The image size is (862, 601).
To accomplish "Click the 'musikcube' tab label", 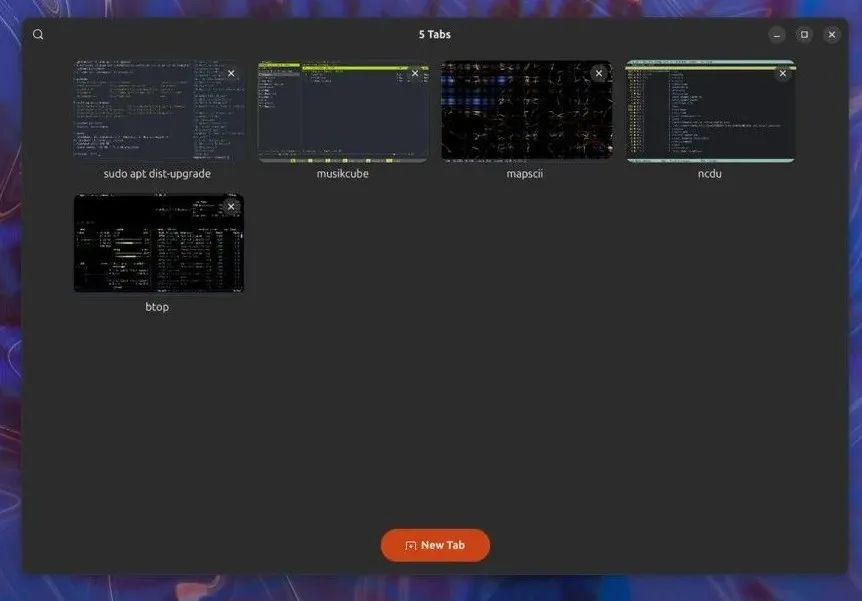I will coord(342,174).
